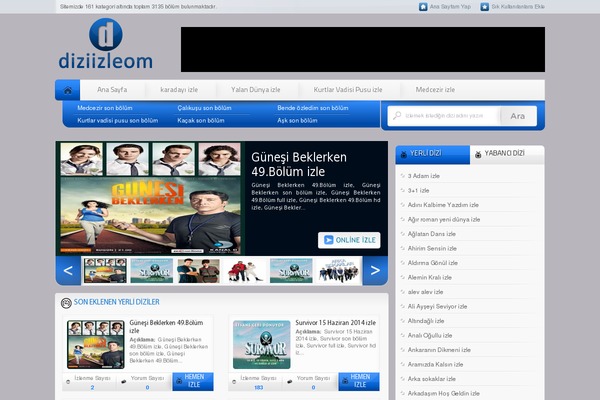Image resolution: width=600 pixels, height=400 pixels.
Task: Open Aramızda Kalsın izle
Action: (435, 364)
